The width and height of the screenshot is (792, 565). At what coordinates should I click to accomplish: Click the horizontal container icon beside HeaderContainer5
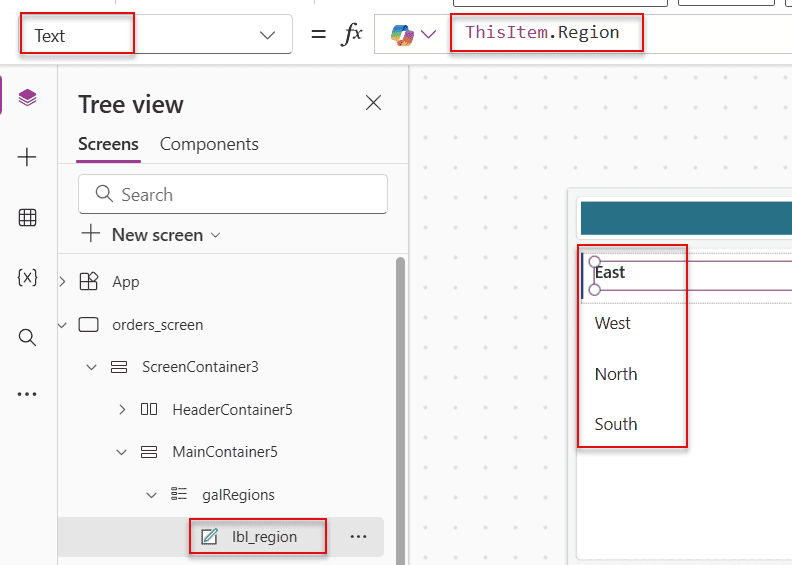(149, 409)
